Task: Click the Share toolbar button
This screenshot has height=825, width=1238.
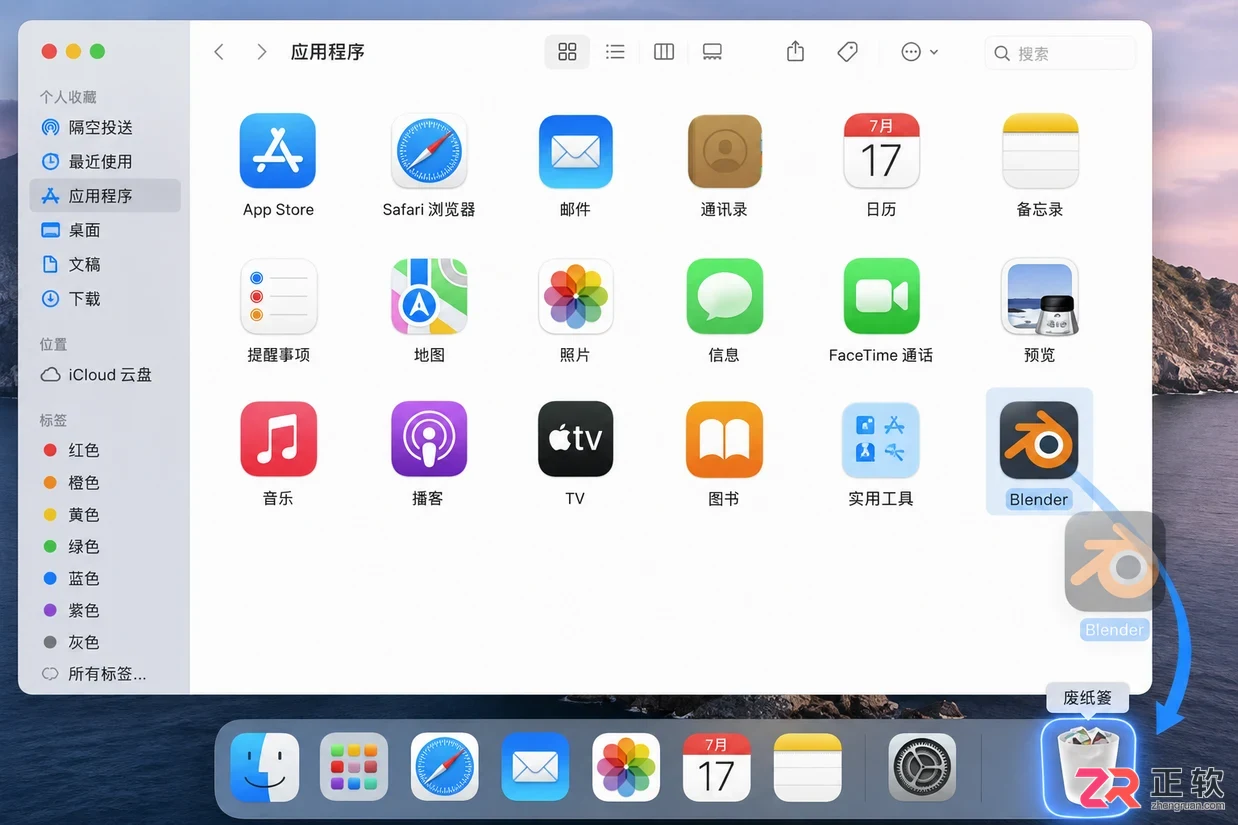Action: click(x=795, y=52)
